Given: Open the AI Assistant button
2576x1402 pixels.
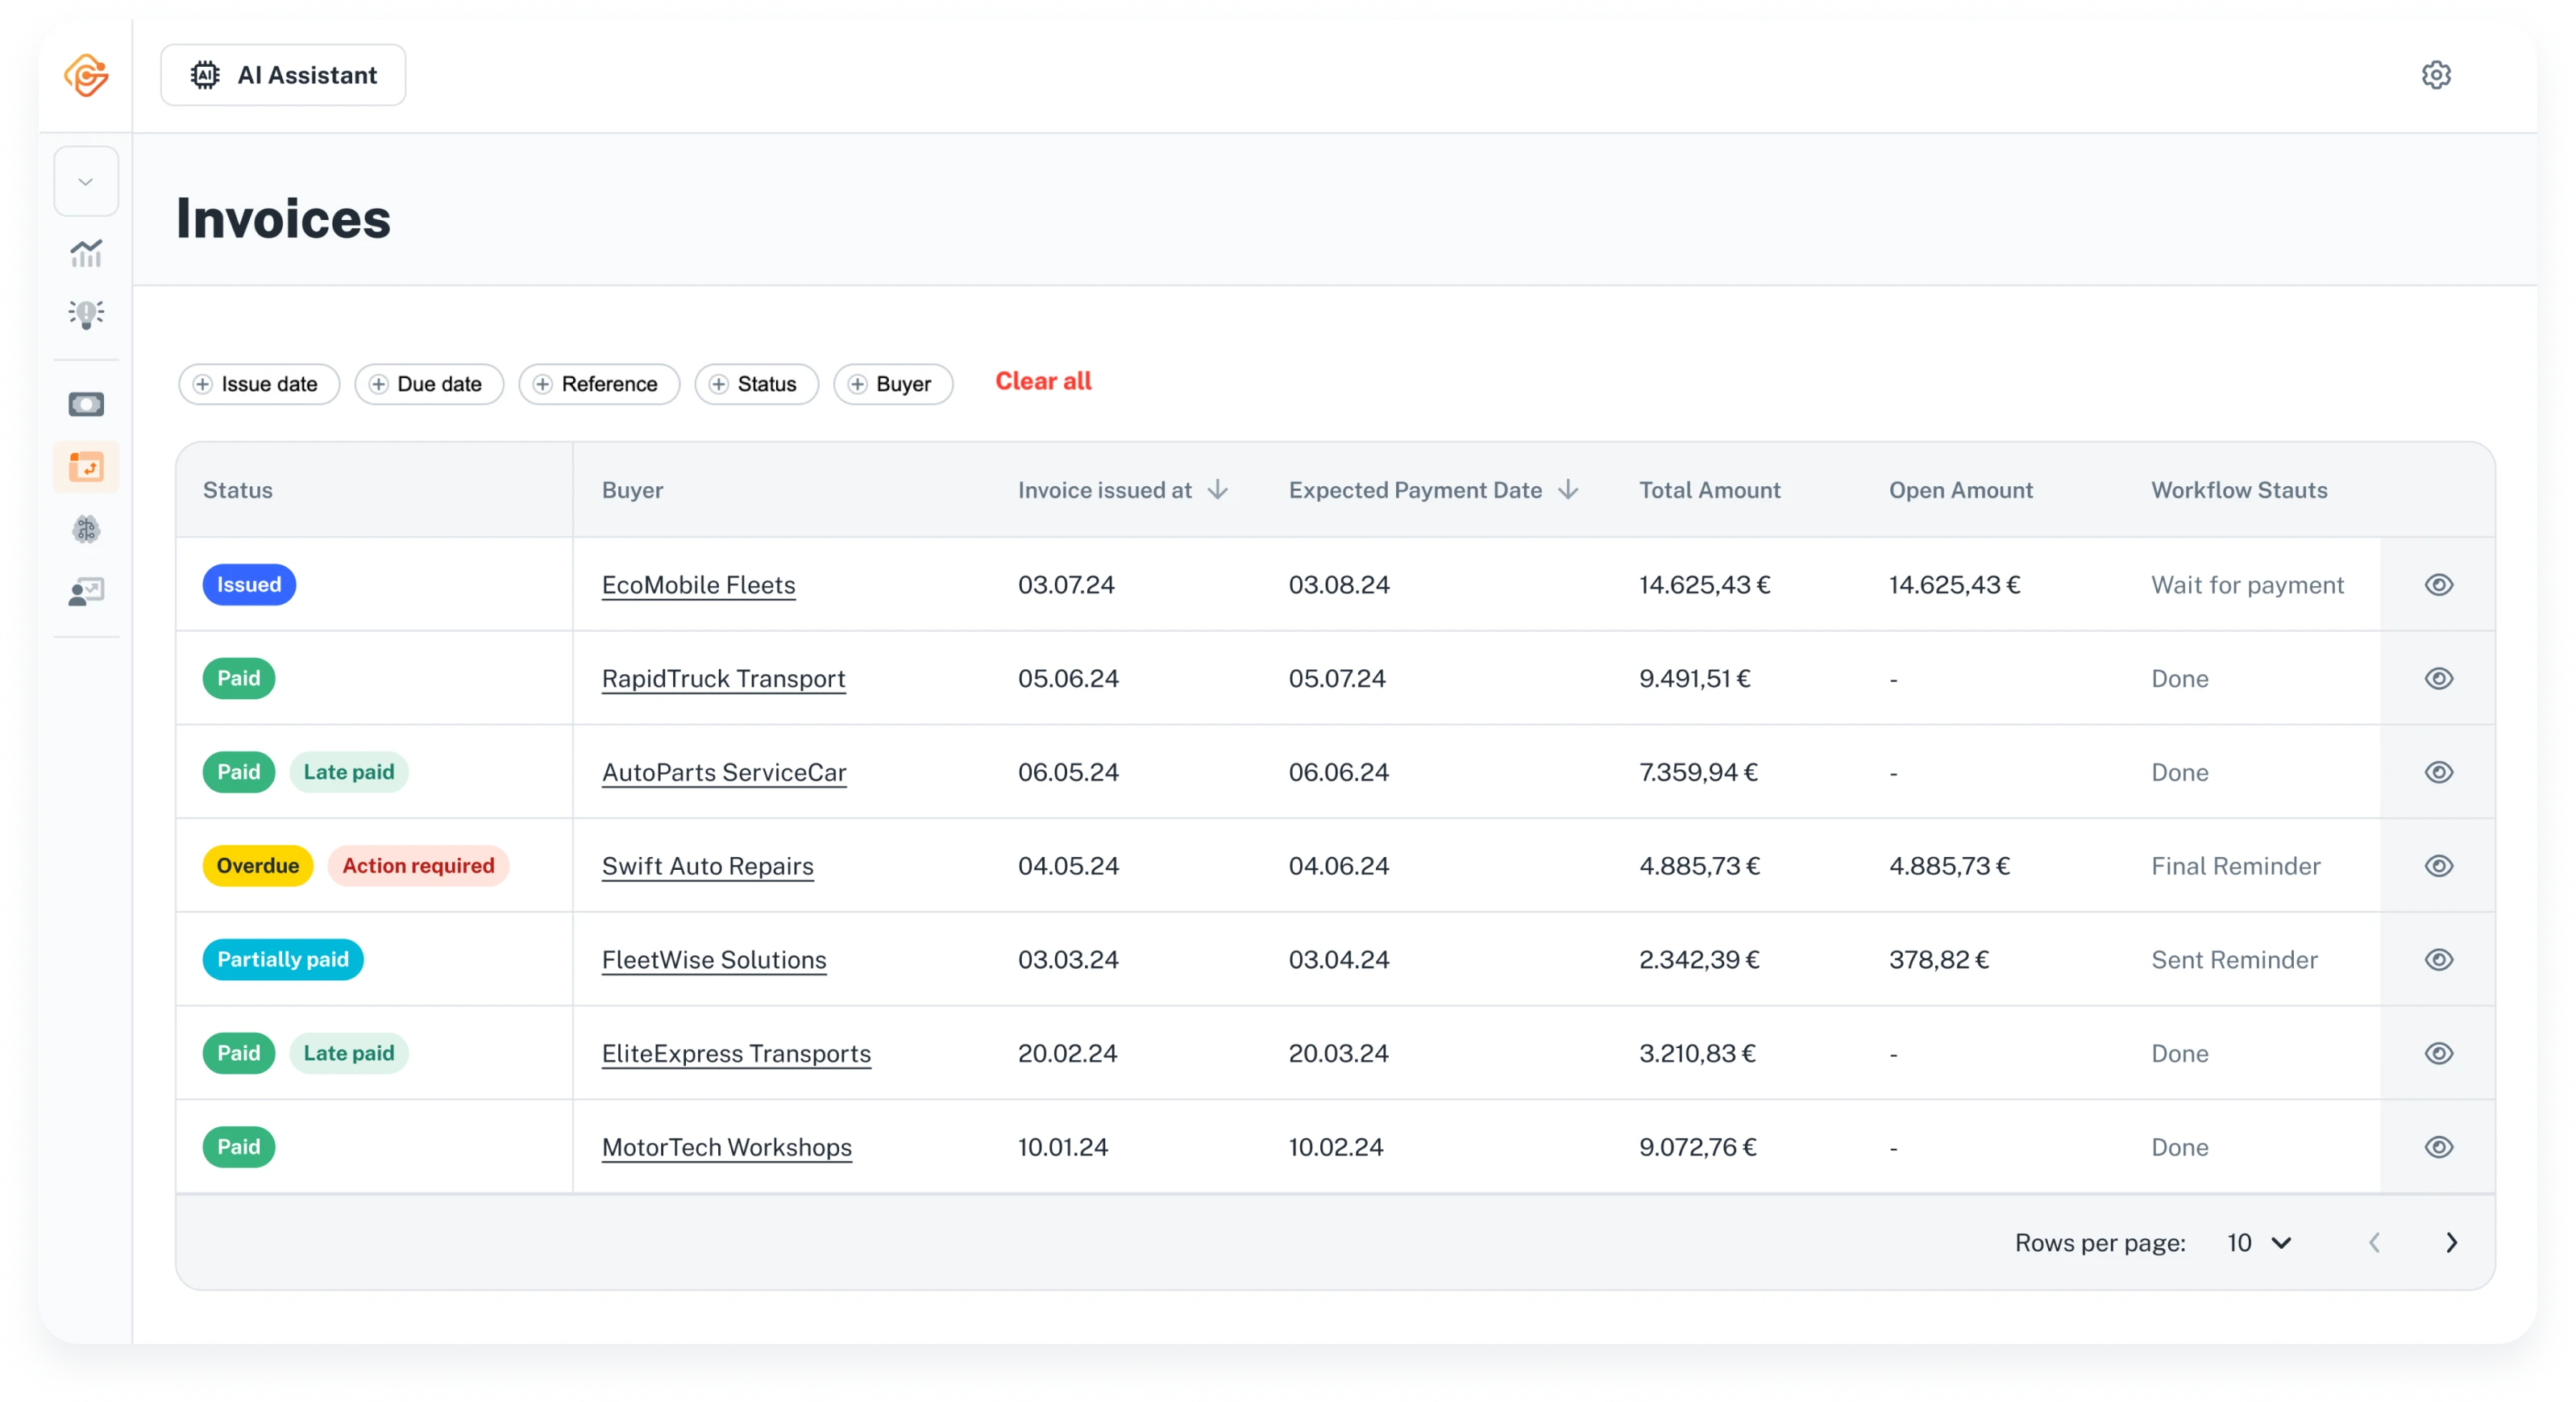Looking at the screenshot, I should click(x=283, y=75).
